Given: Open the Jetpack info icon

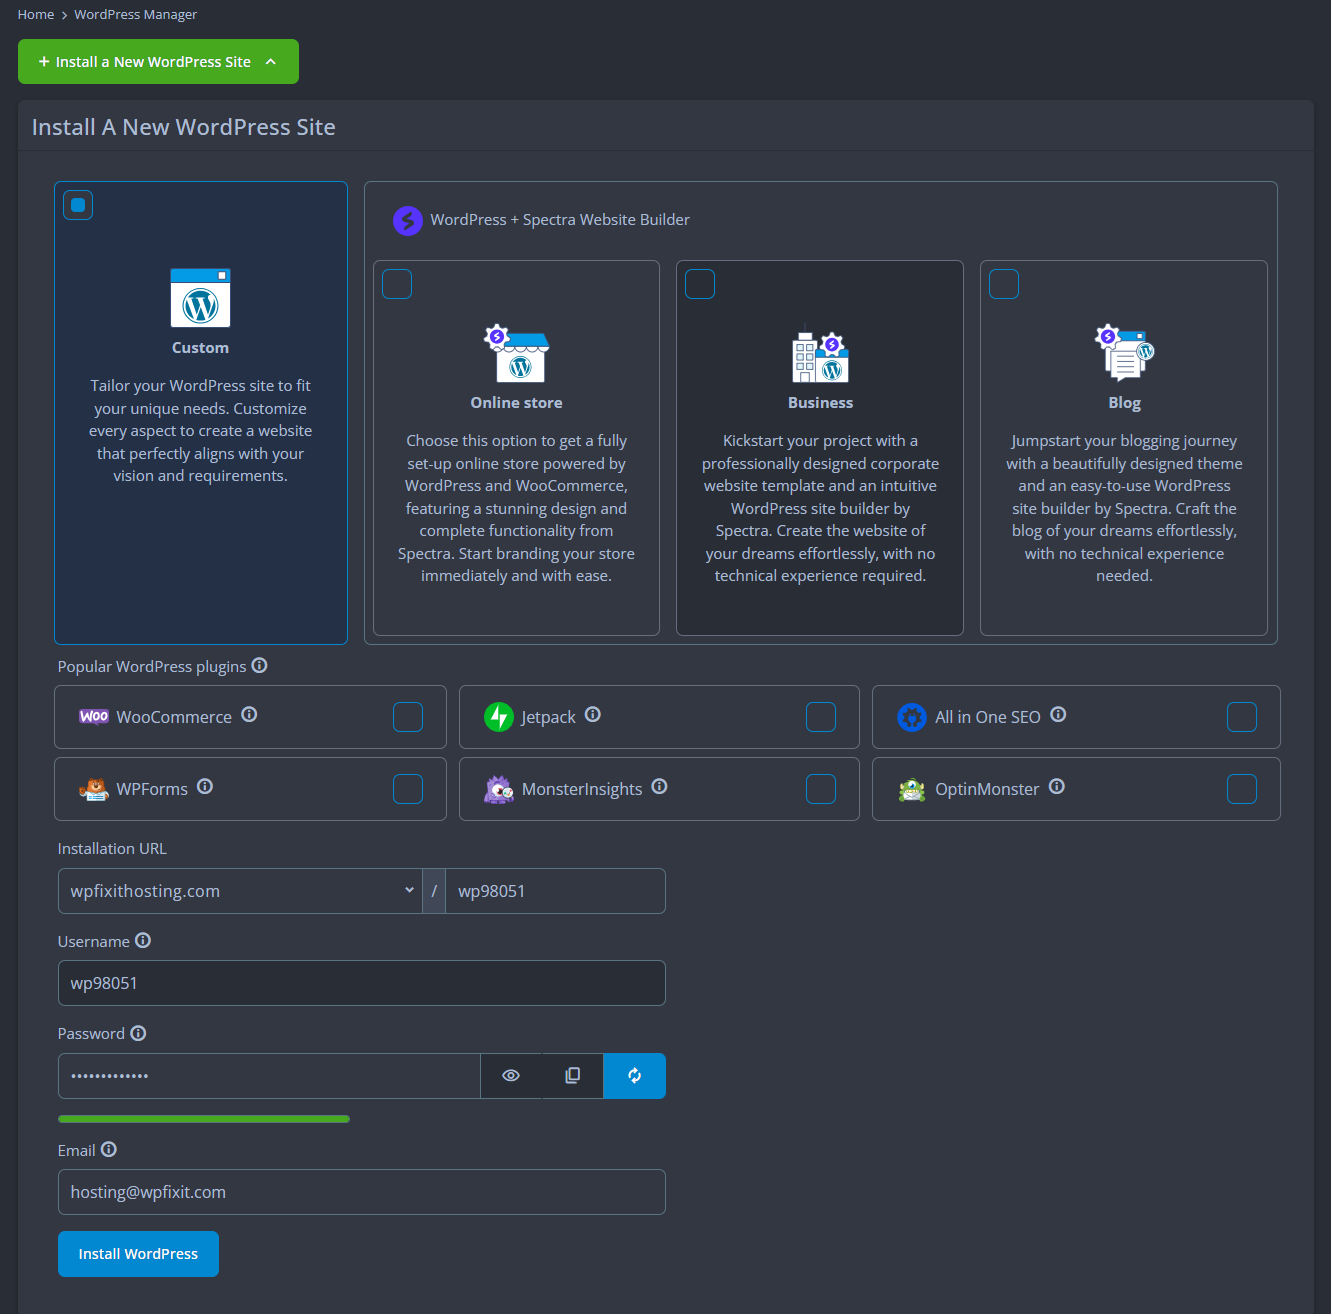Looking at the screenshot, I should click(592, 714).
